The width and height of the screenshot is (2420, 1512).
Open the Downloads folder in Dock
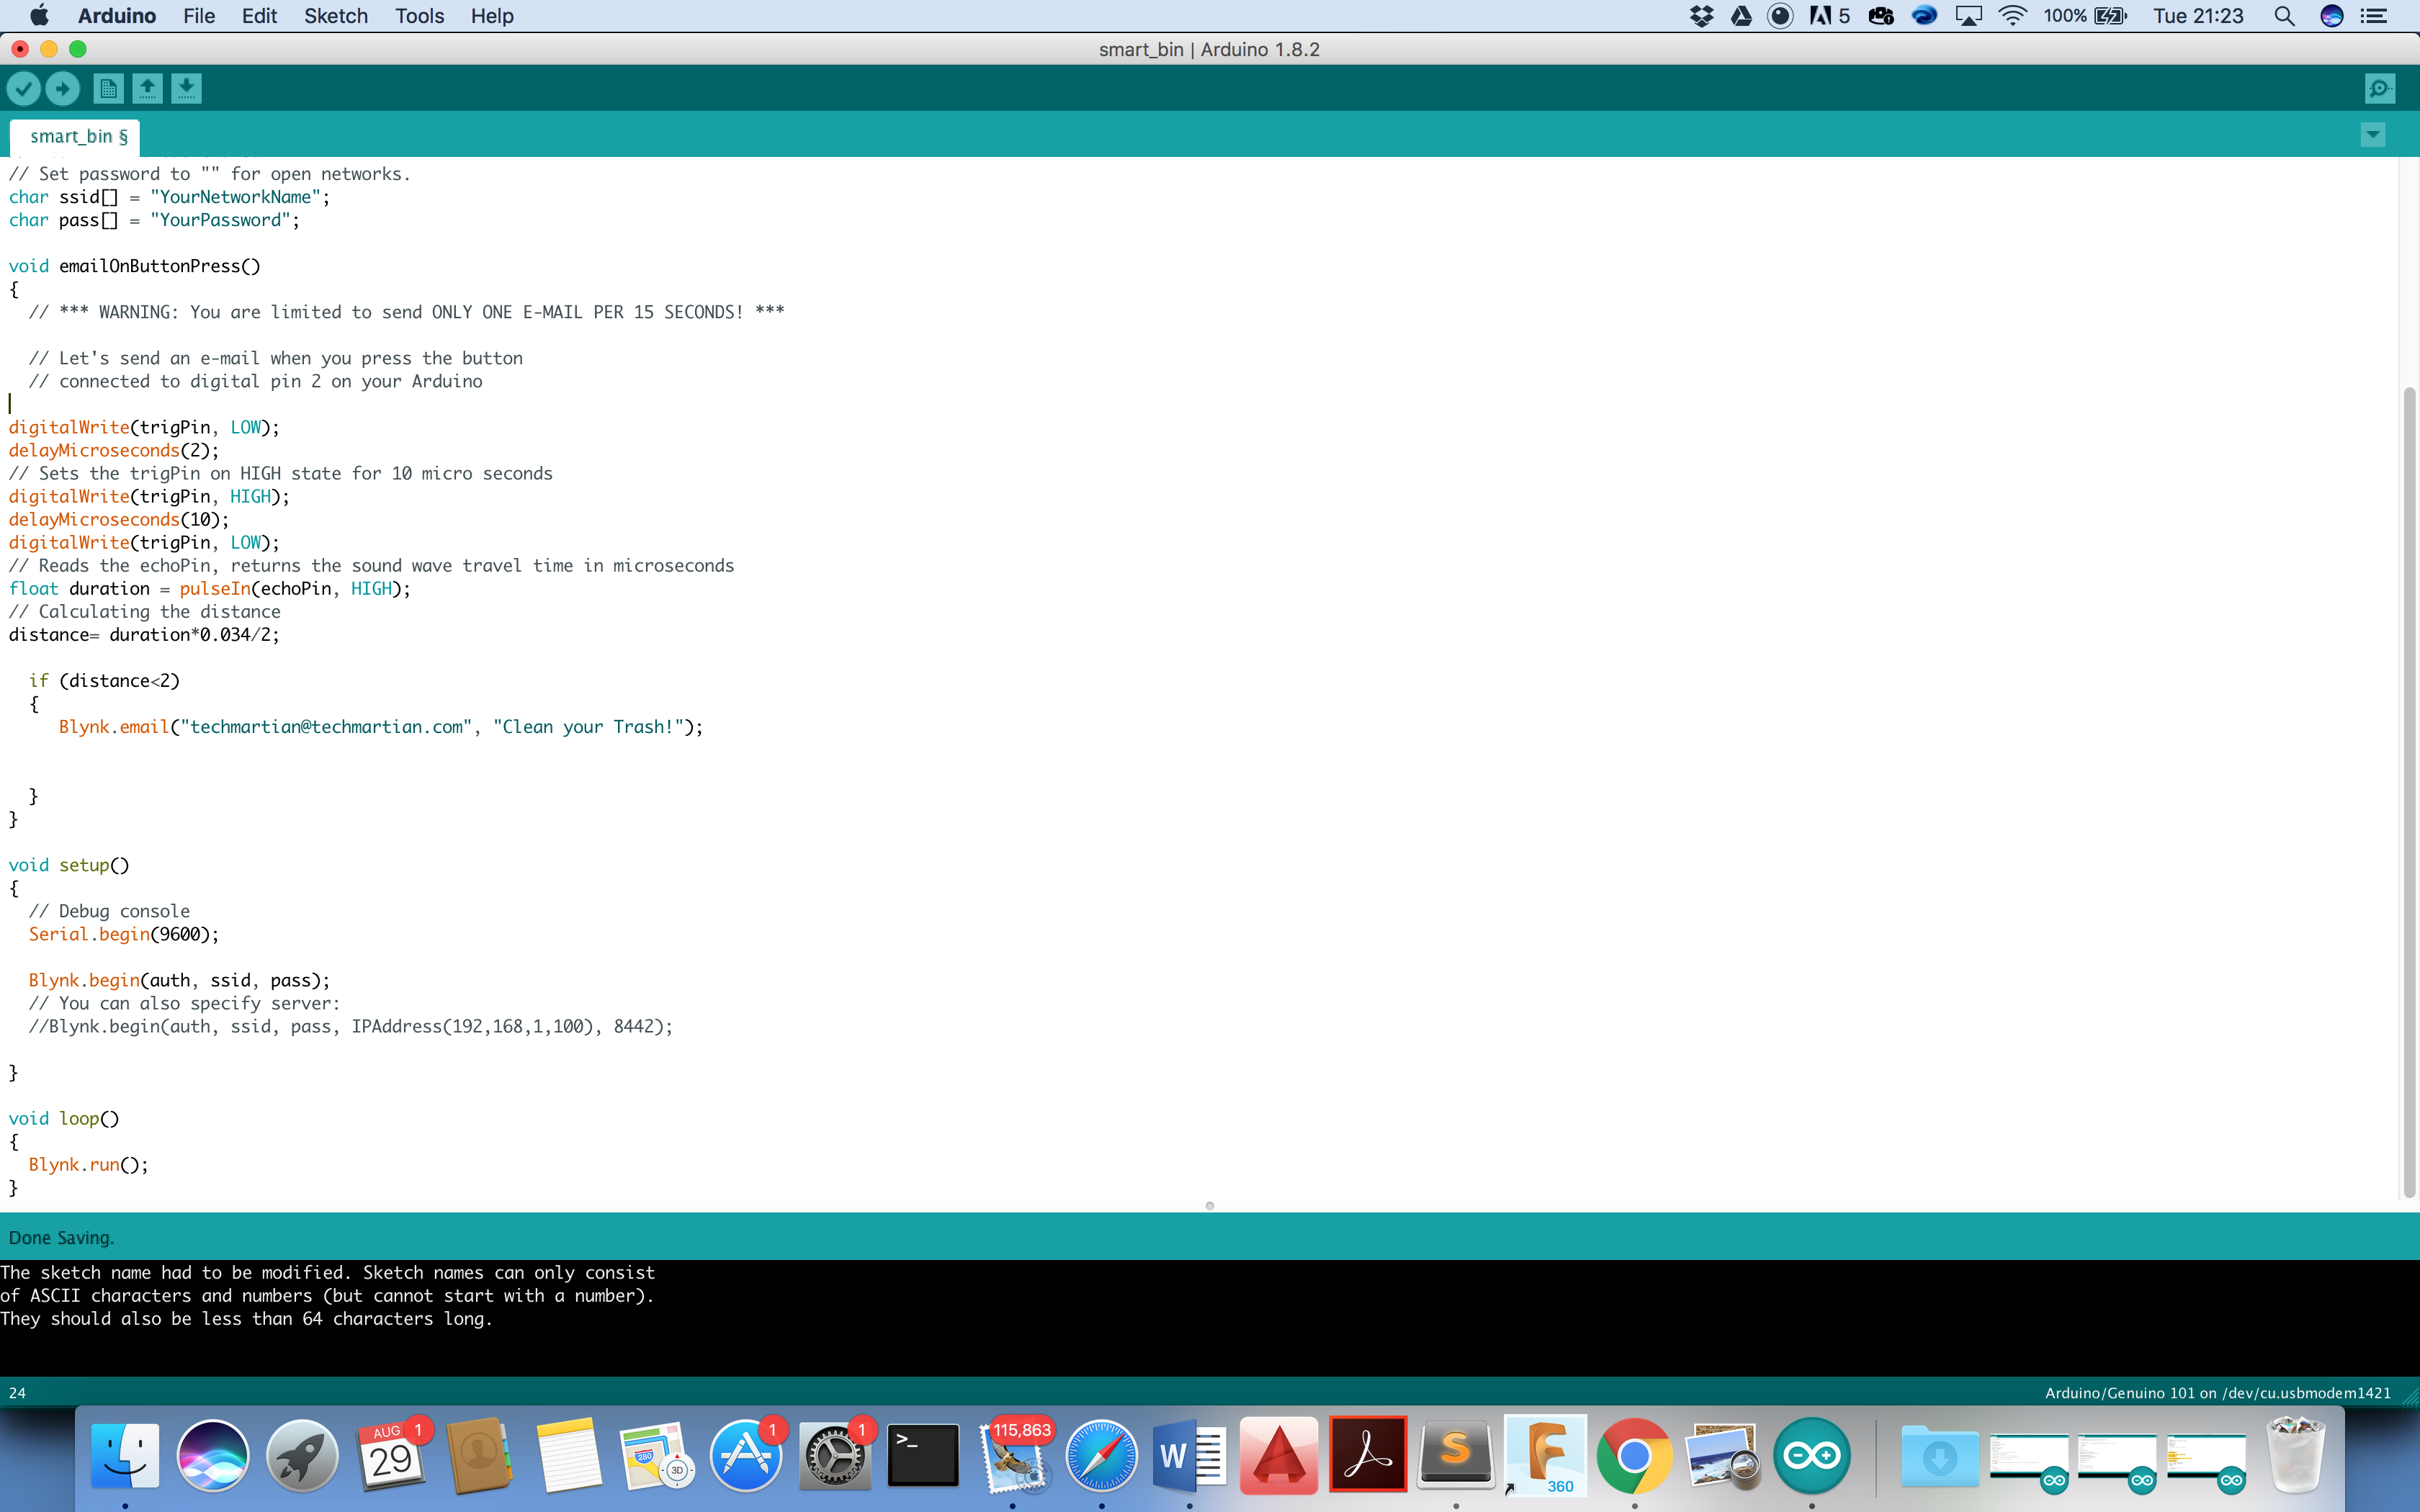[1940, 1456]
